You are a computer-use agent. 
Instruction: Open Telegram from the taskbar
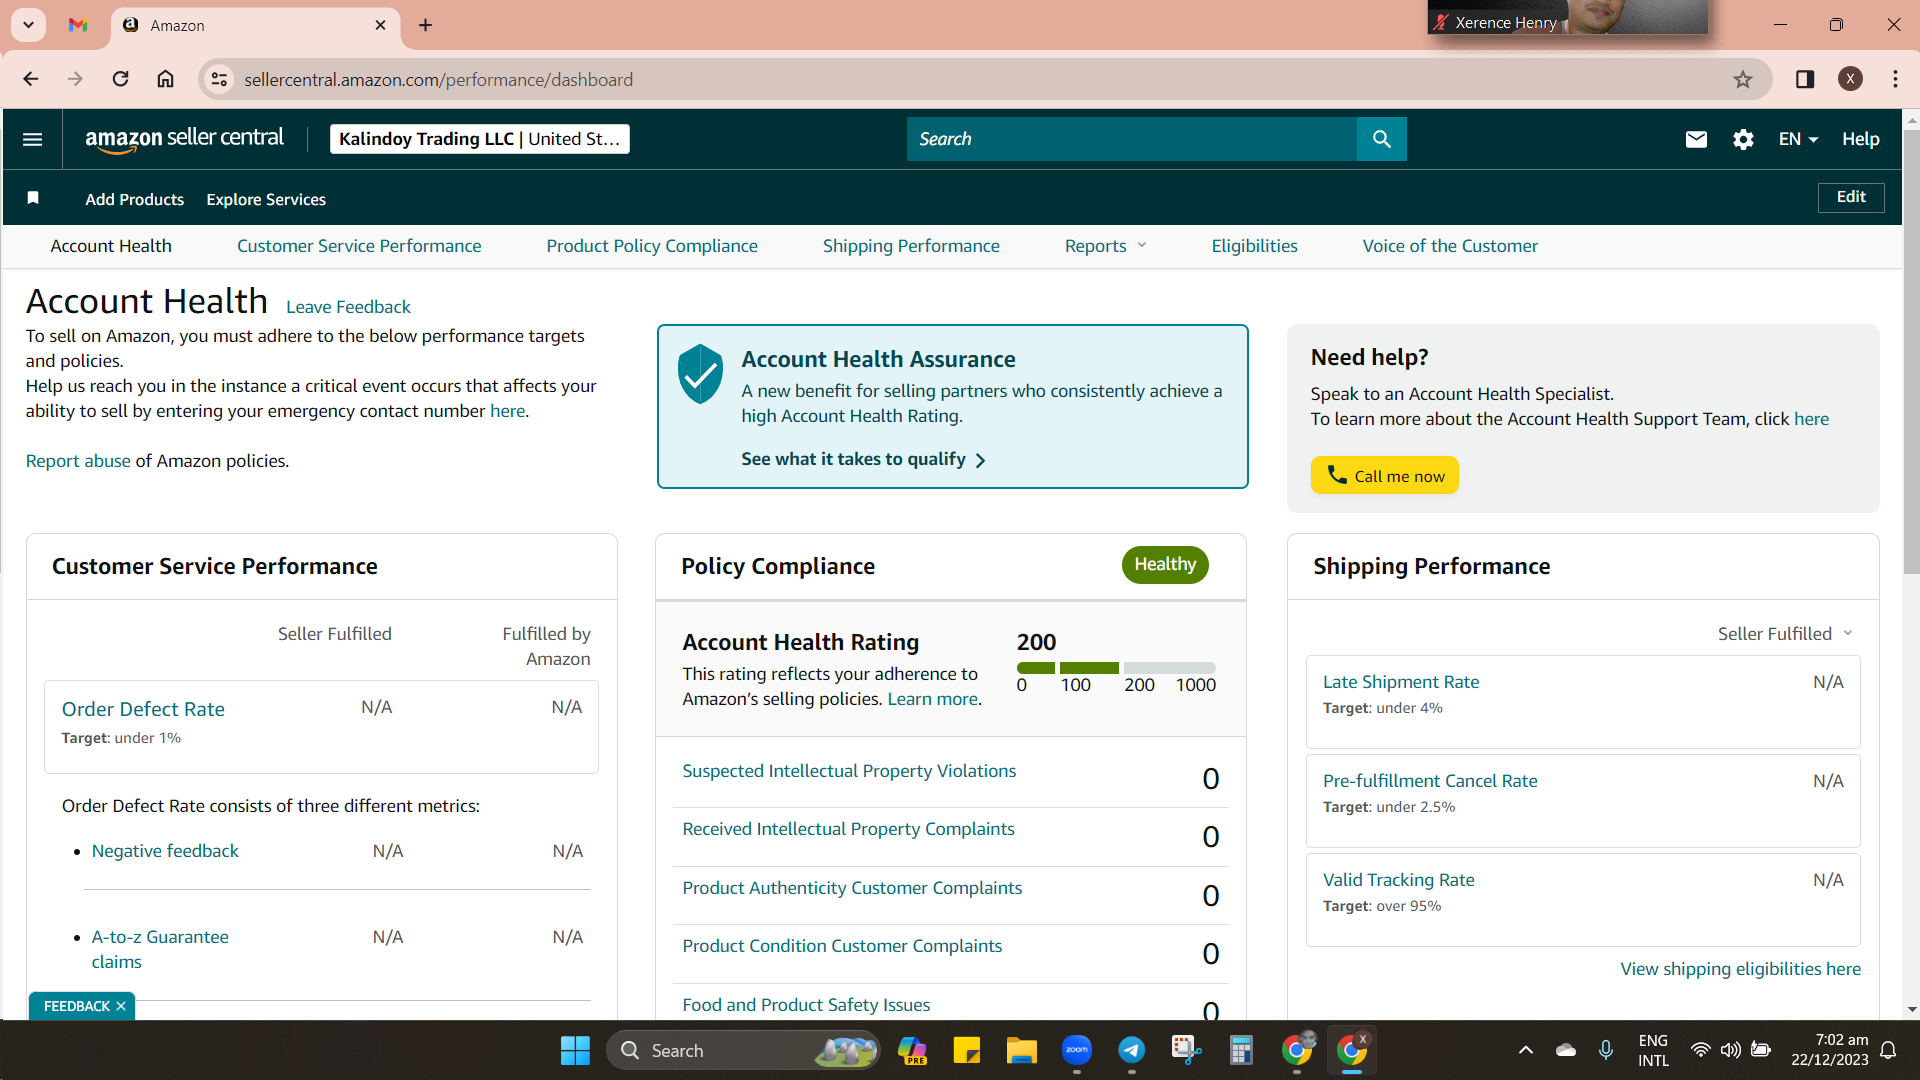(1132, 1050)
